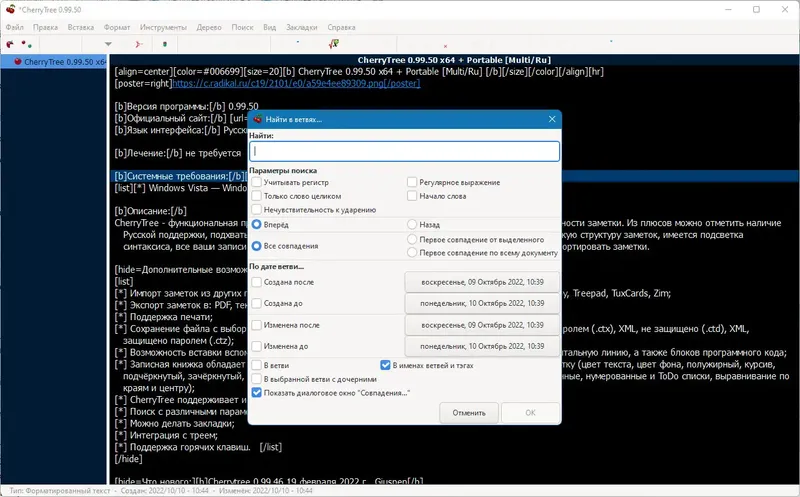Viewport: 800px width, 497px height.
Task: Choose 'Все совпадения' radio option
Action: click(257, 246)
